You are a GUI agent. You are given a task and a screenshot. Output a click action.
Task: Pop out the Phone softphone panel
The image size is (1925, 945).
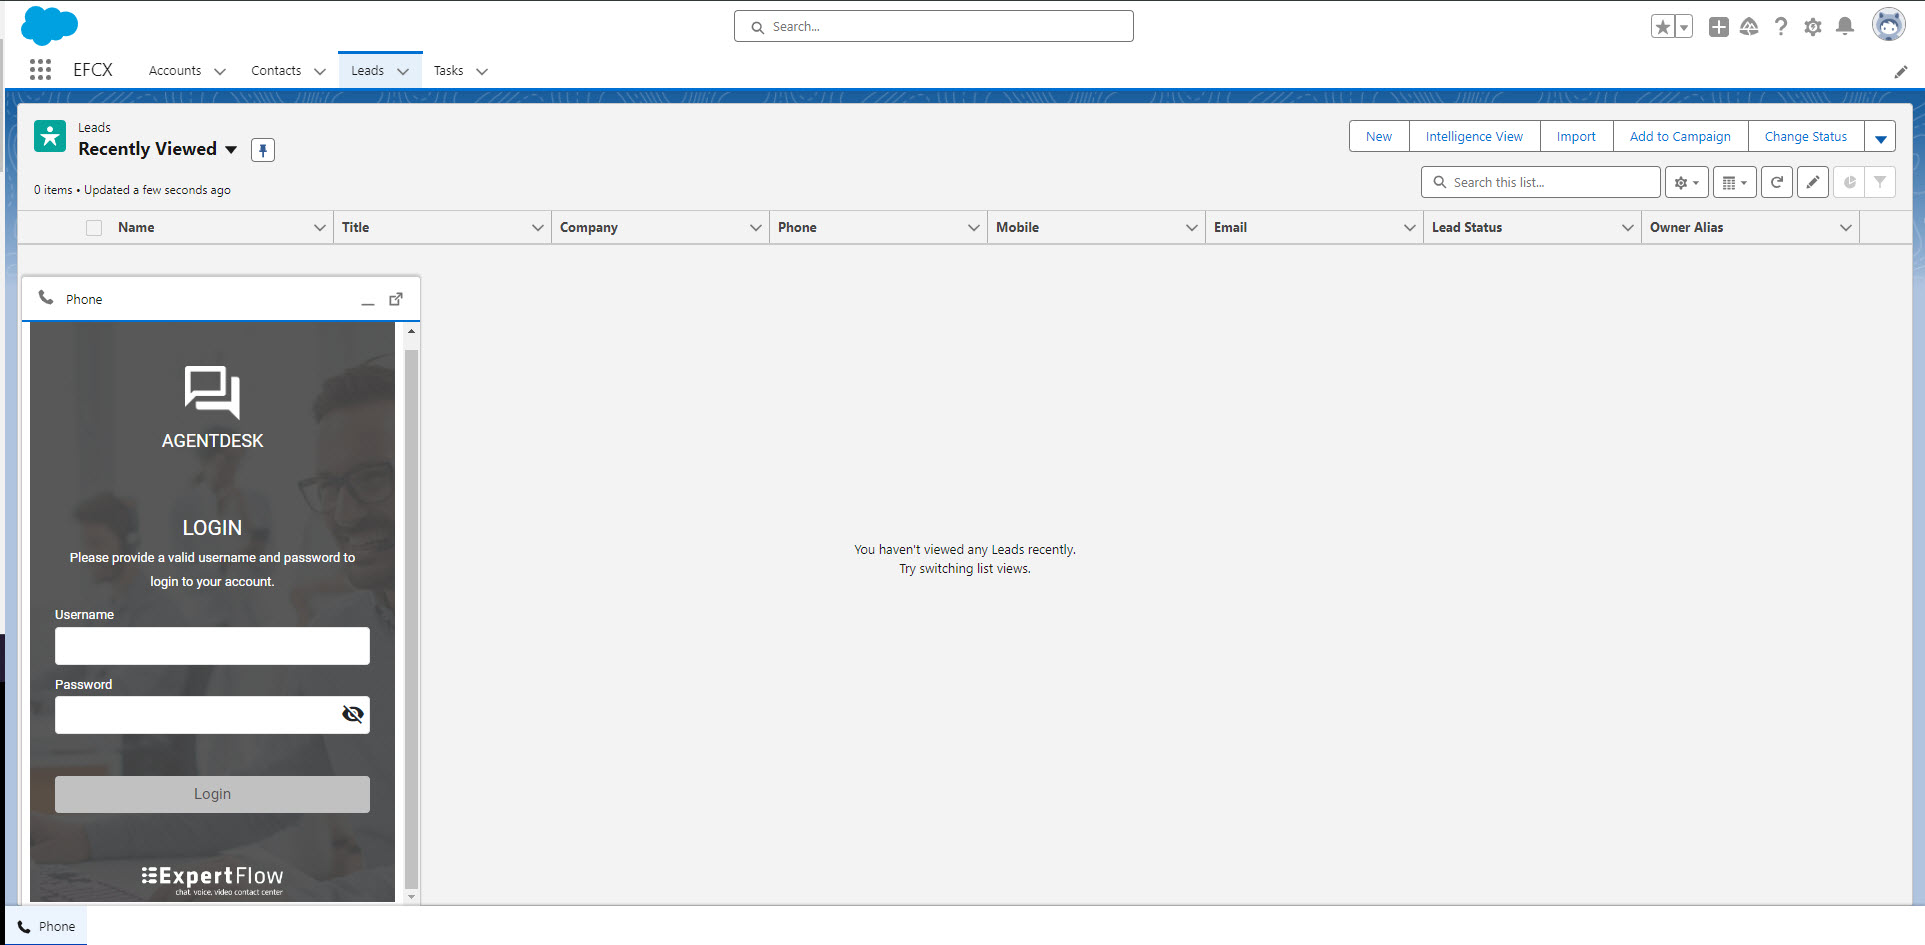[396, 299]
